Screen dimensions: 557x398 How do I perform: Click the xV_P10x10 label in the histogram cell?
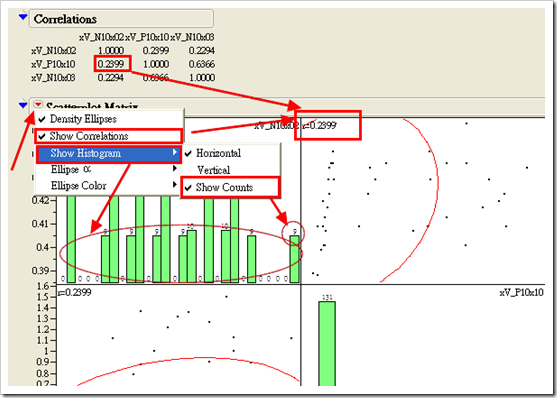pos(521,292)
